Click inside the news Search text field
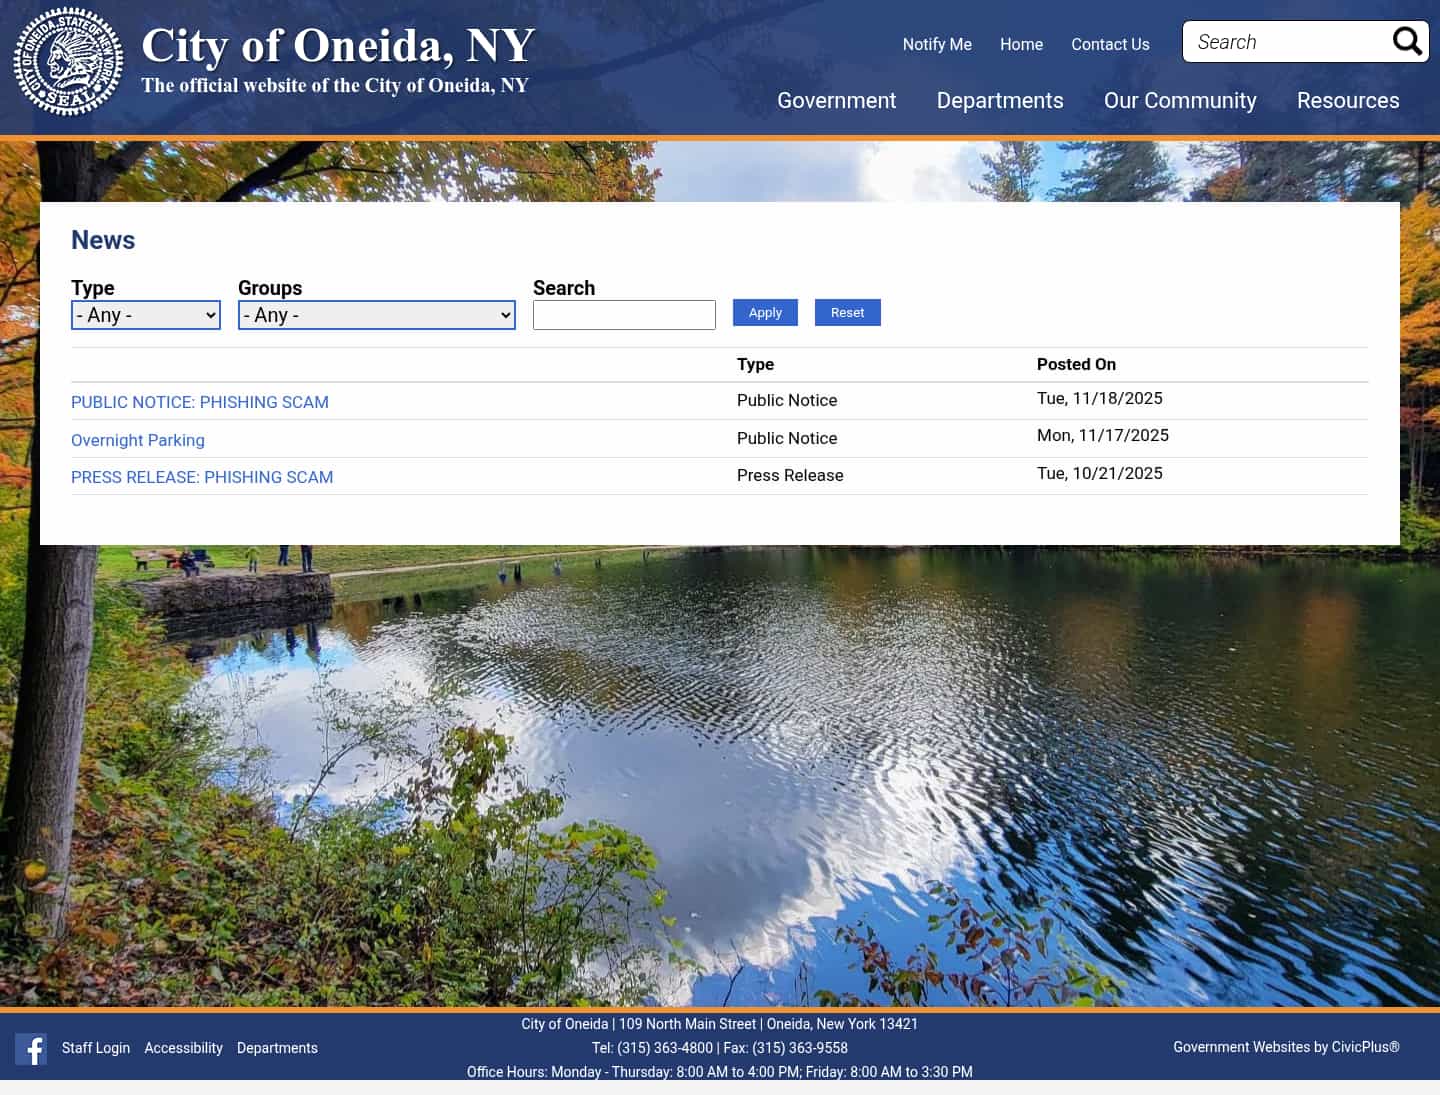This screenshot has height=1095, width=1440. [x=624, y=314]
